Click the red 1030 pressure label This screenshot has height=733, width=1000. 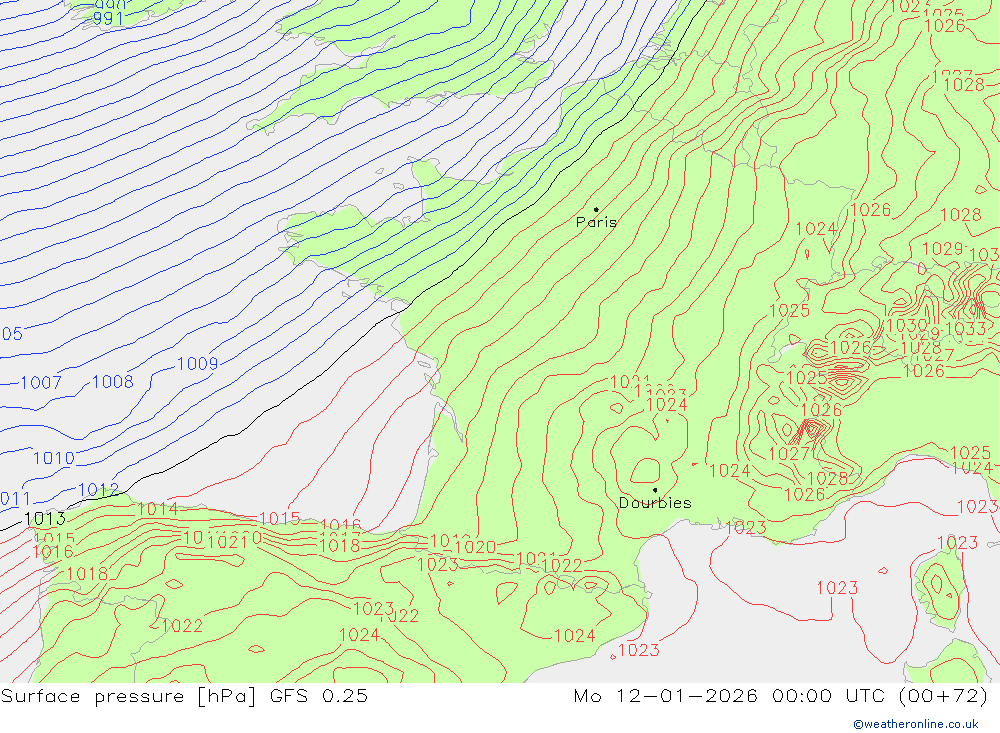[x=906, y=325]
